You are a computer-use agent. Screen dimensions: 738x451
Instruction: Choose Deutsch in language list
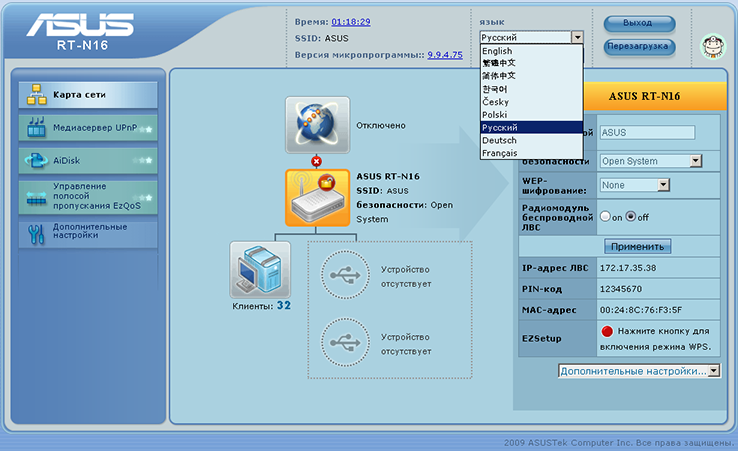[531, 140]
